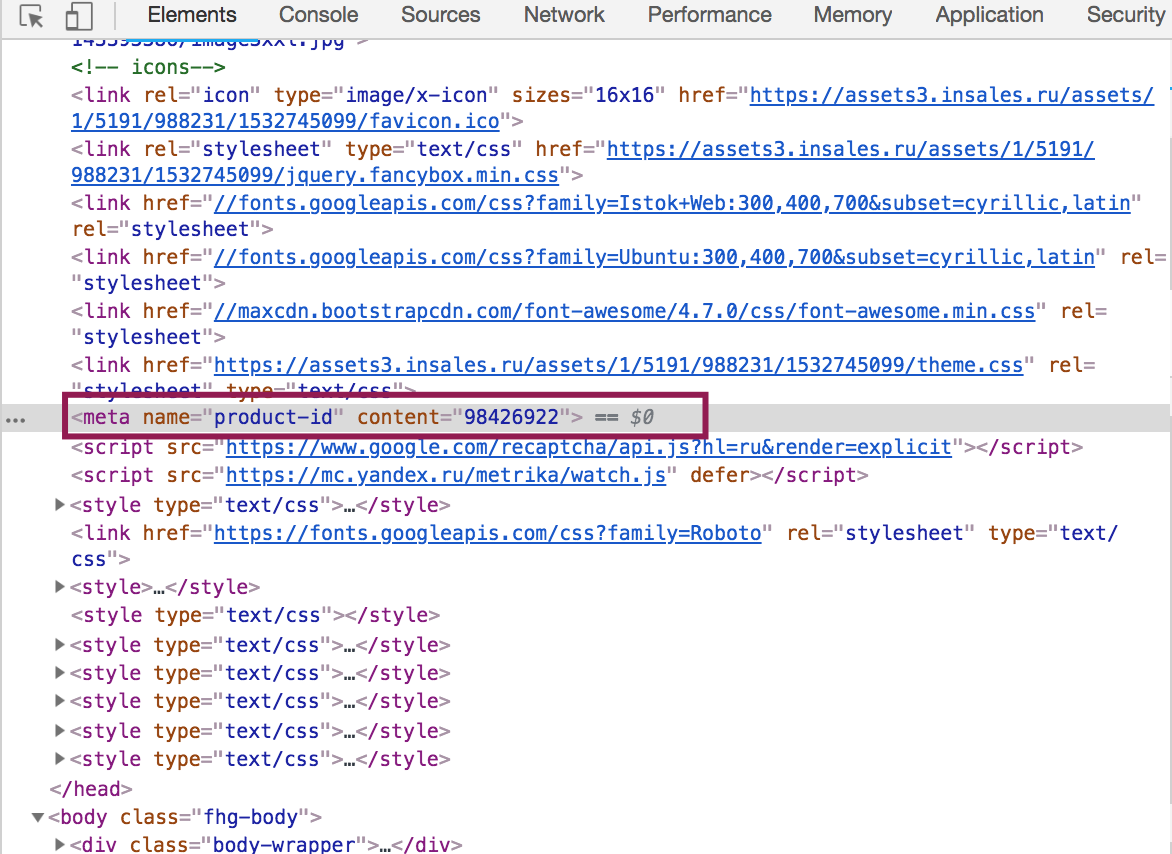Open the yandex metrika watch.js link
Viewport: 1172px width, 854px height.
pos(445,475)
